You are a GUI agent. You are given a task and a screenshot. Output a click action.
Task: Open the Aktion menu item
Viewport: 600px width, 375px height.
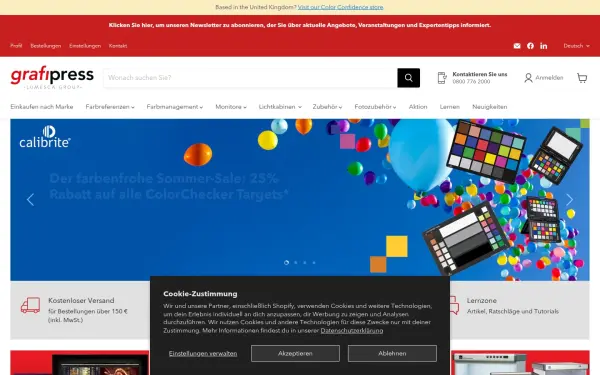[x=418, y=107]
